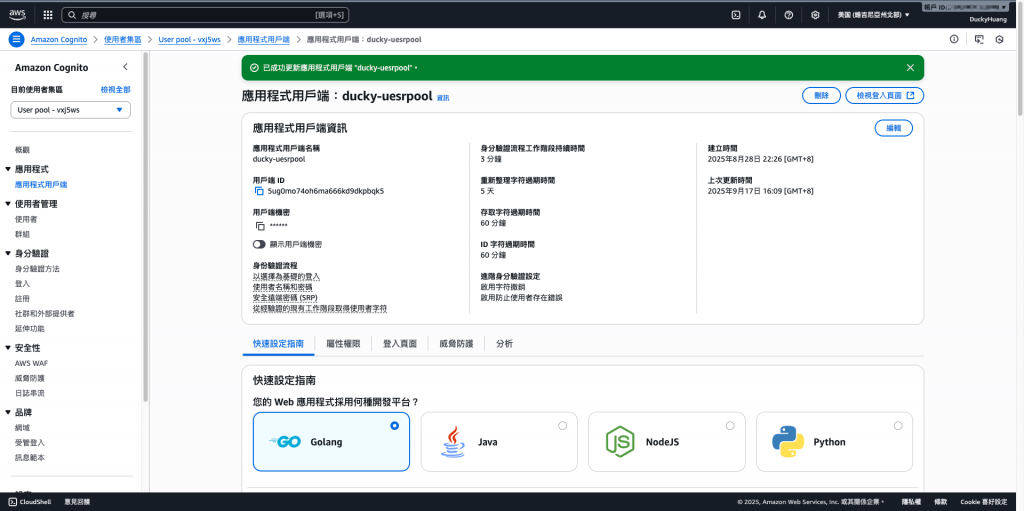Copy the client secret value
The width and height of the screenshot is (1024, 511).
[260, 226]
